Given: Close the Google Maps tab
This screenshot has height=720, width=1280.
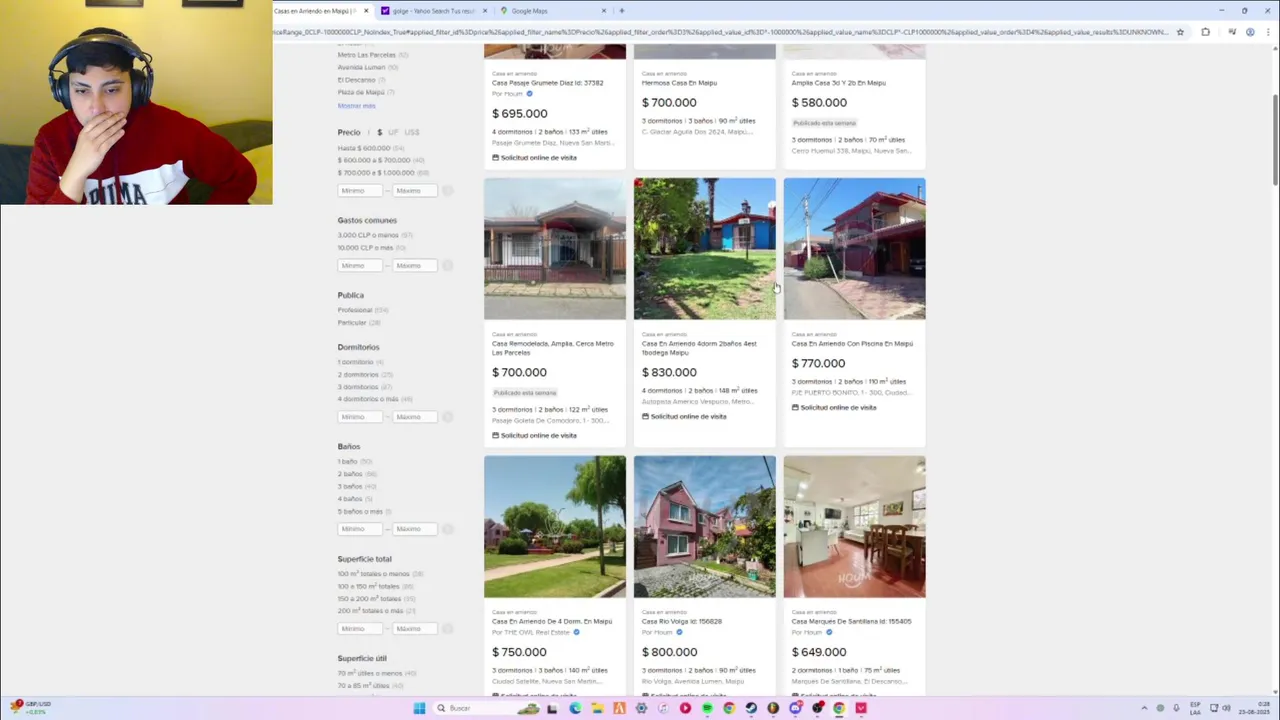Looking at the screenshot, I should [603, 11].
